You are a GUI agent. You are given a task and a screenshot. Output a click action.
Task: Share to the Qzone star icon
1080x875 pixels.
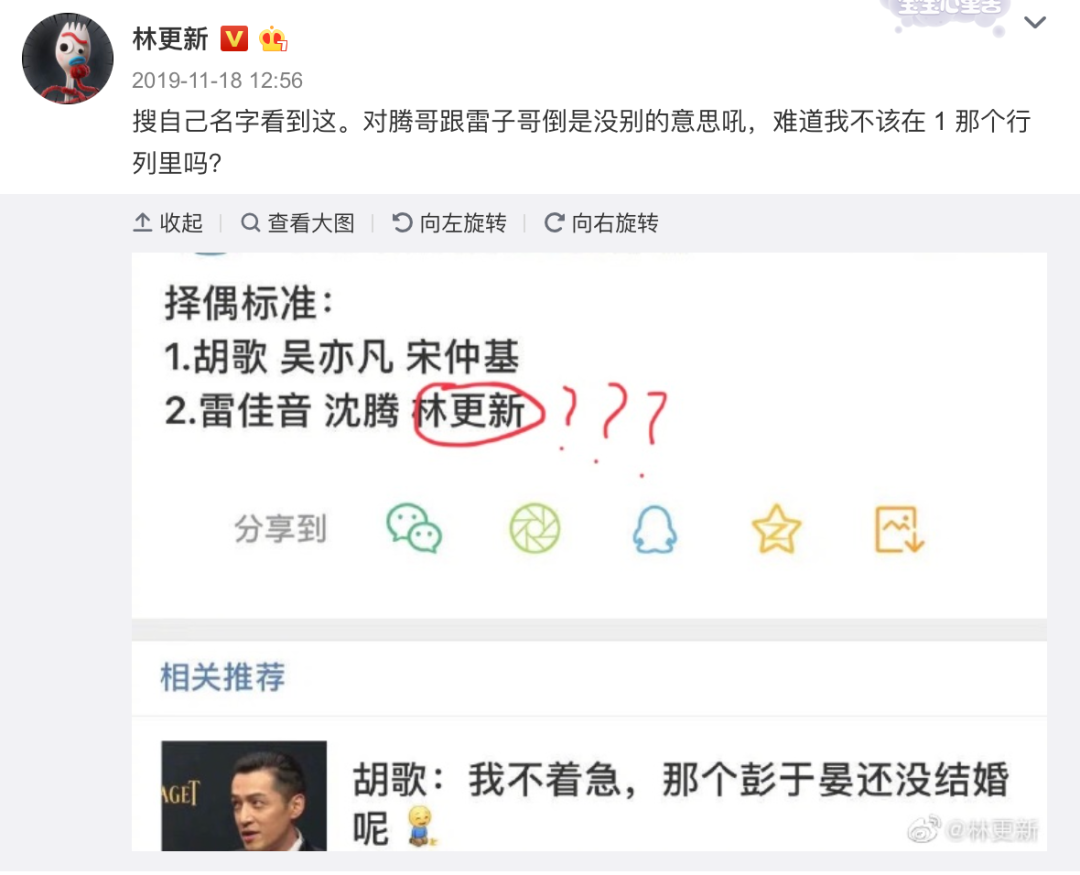(776, 528)
